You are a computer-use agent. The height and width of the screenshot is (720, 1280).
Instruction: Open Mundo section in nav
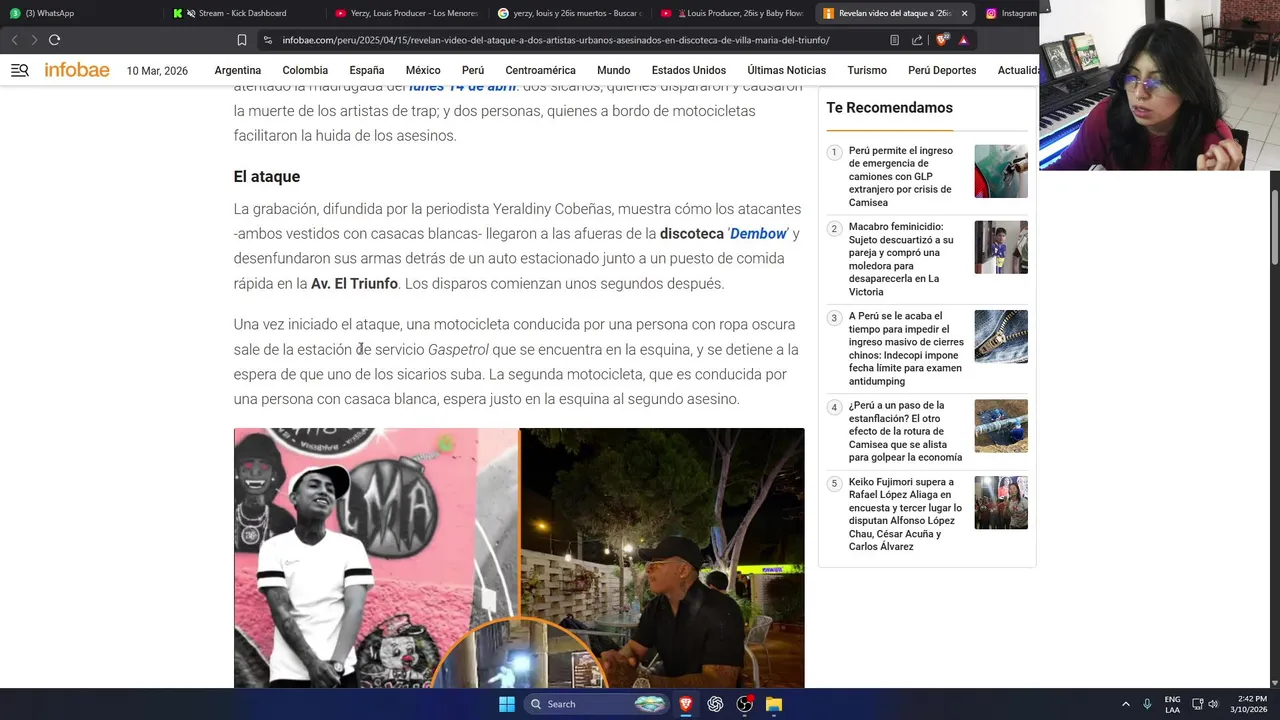point(614,70)
